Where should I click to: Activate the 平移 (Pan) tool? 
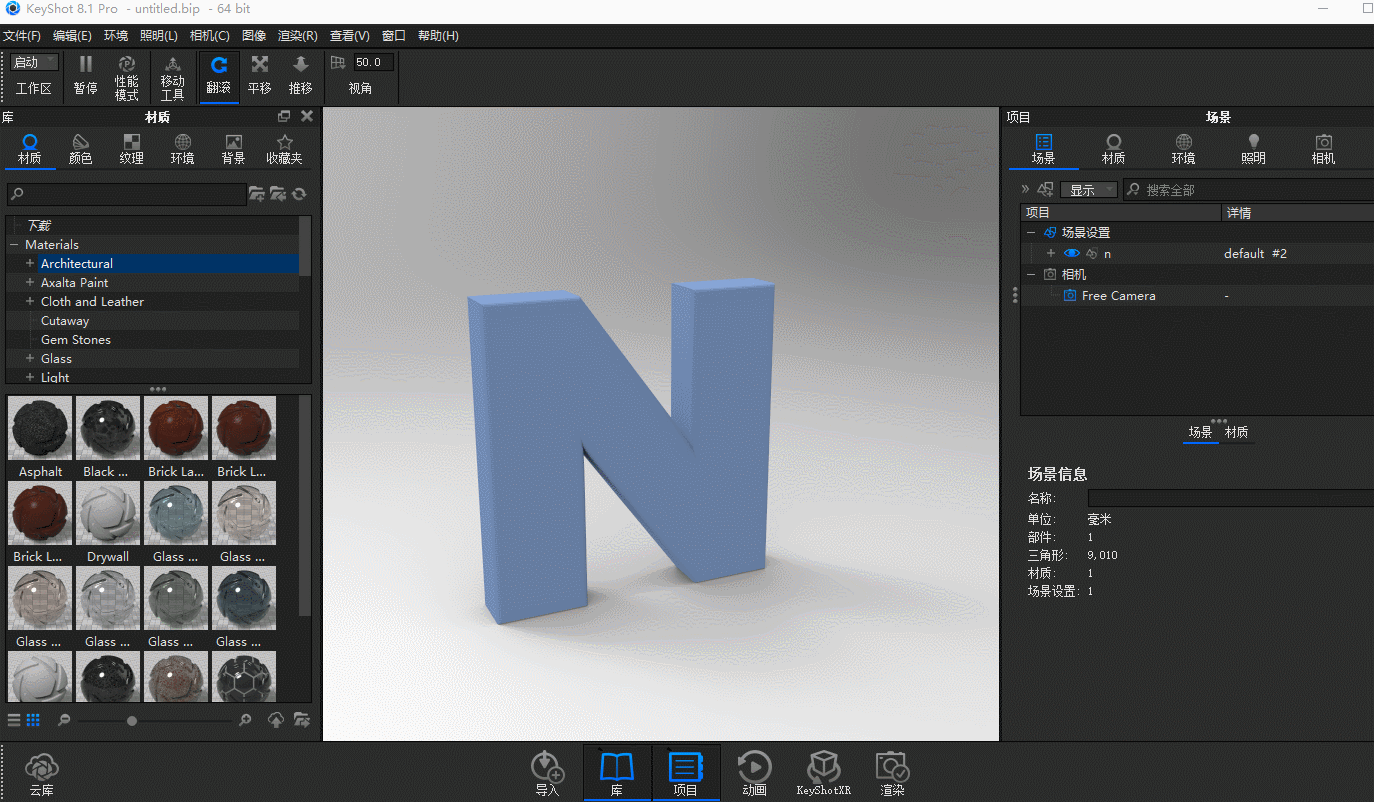(259, 75)
